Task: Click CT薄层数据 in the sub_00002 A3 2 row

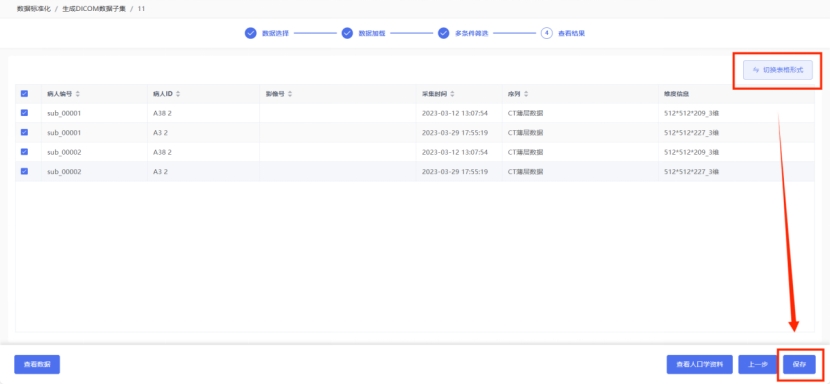Action: tap(525, 172)
